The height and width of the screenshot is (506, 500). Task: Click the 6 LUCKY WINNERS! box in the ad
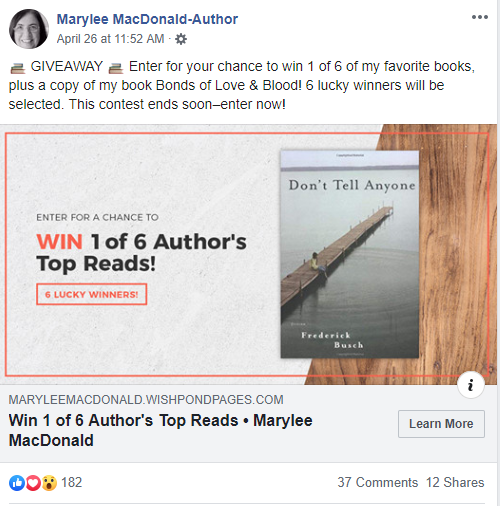pos(91,294)
